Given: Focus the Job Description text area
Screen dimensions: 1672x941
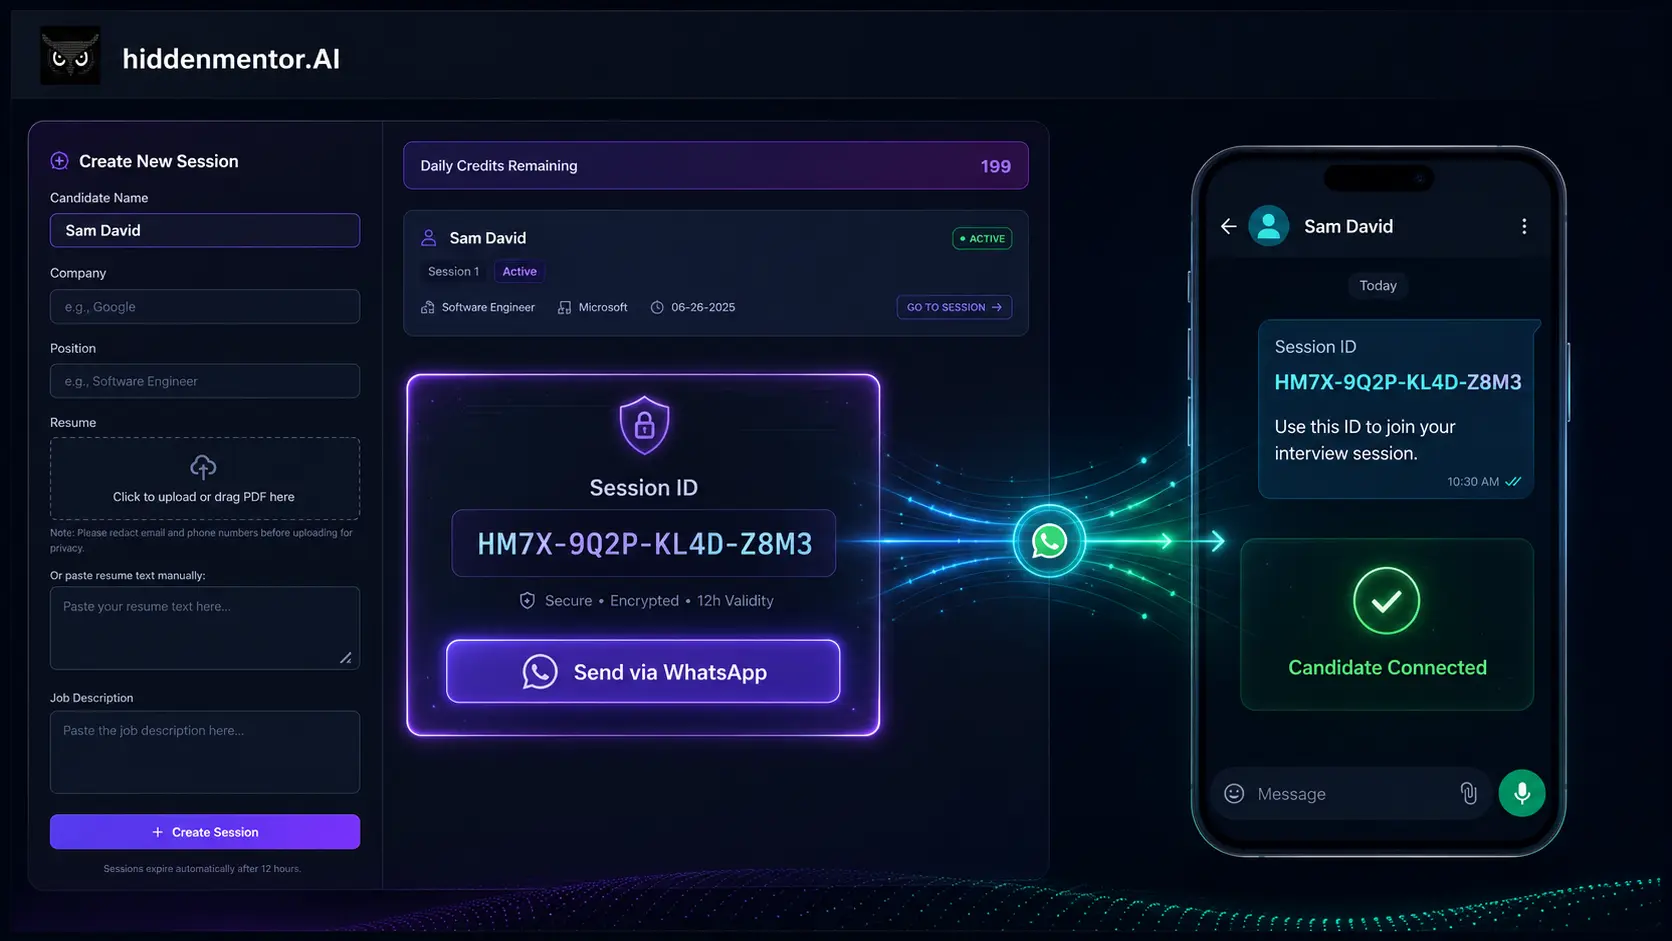Looking at the screenshot, I should [x=205, y=752].
